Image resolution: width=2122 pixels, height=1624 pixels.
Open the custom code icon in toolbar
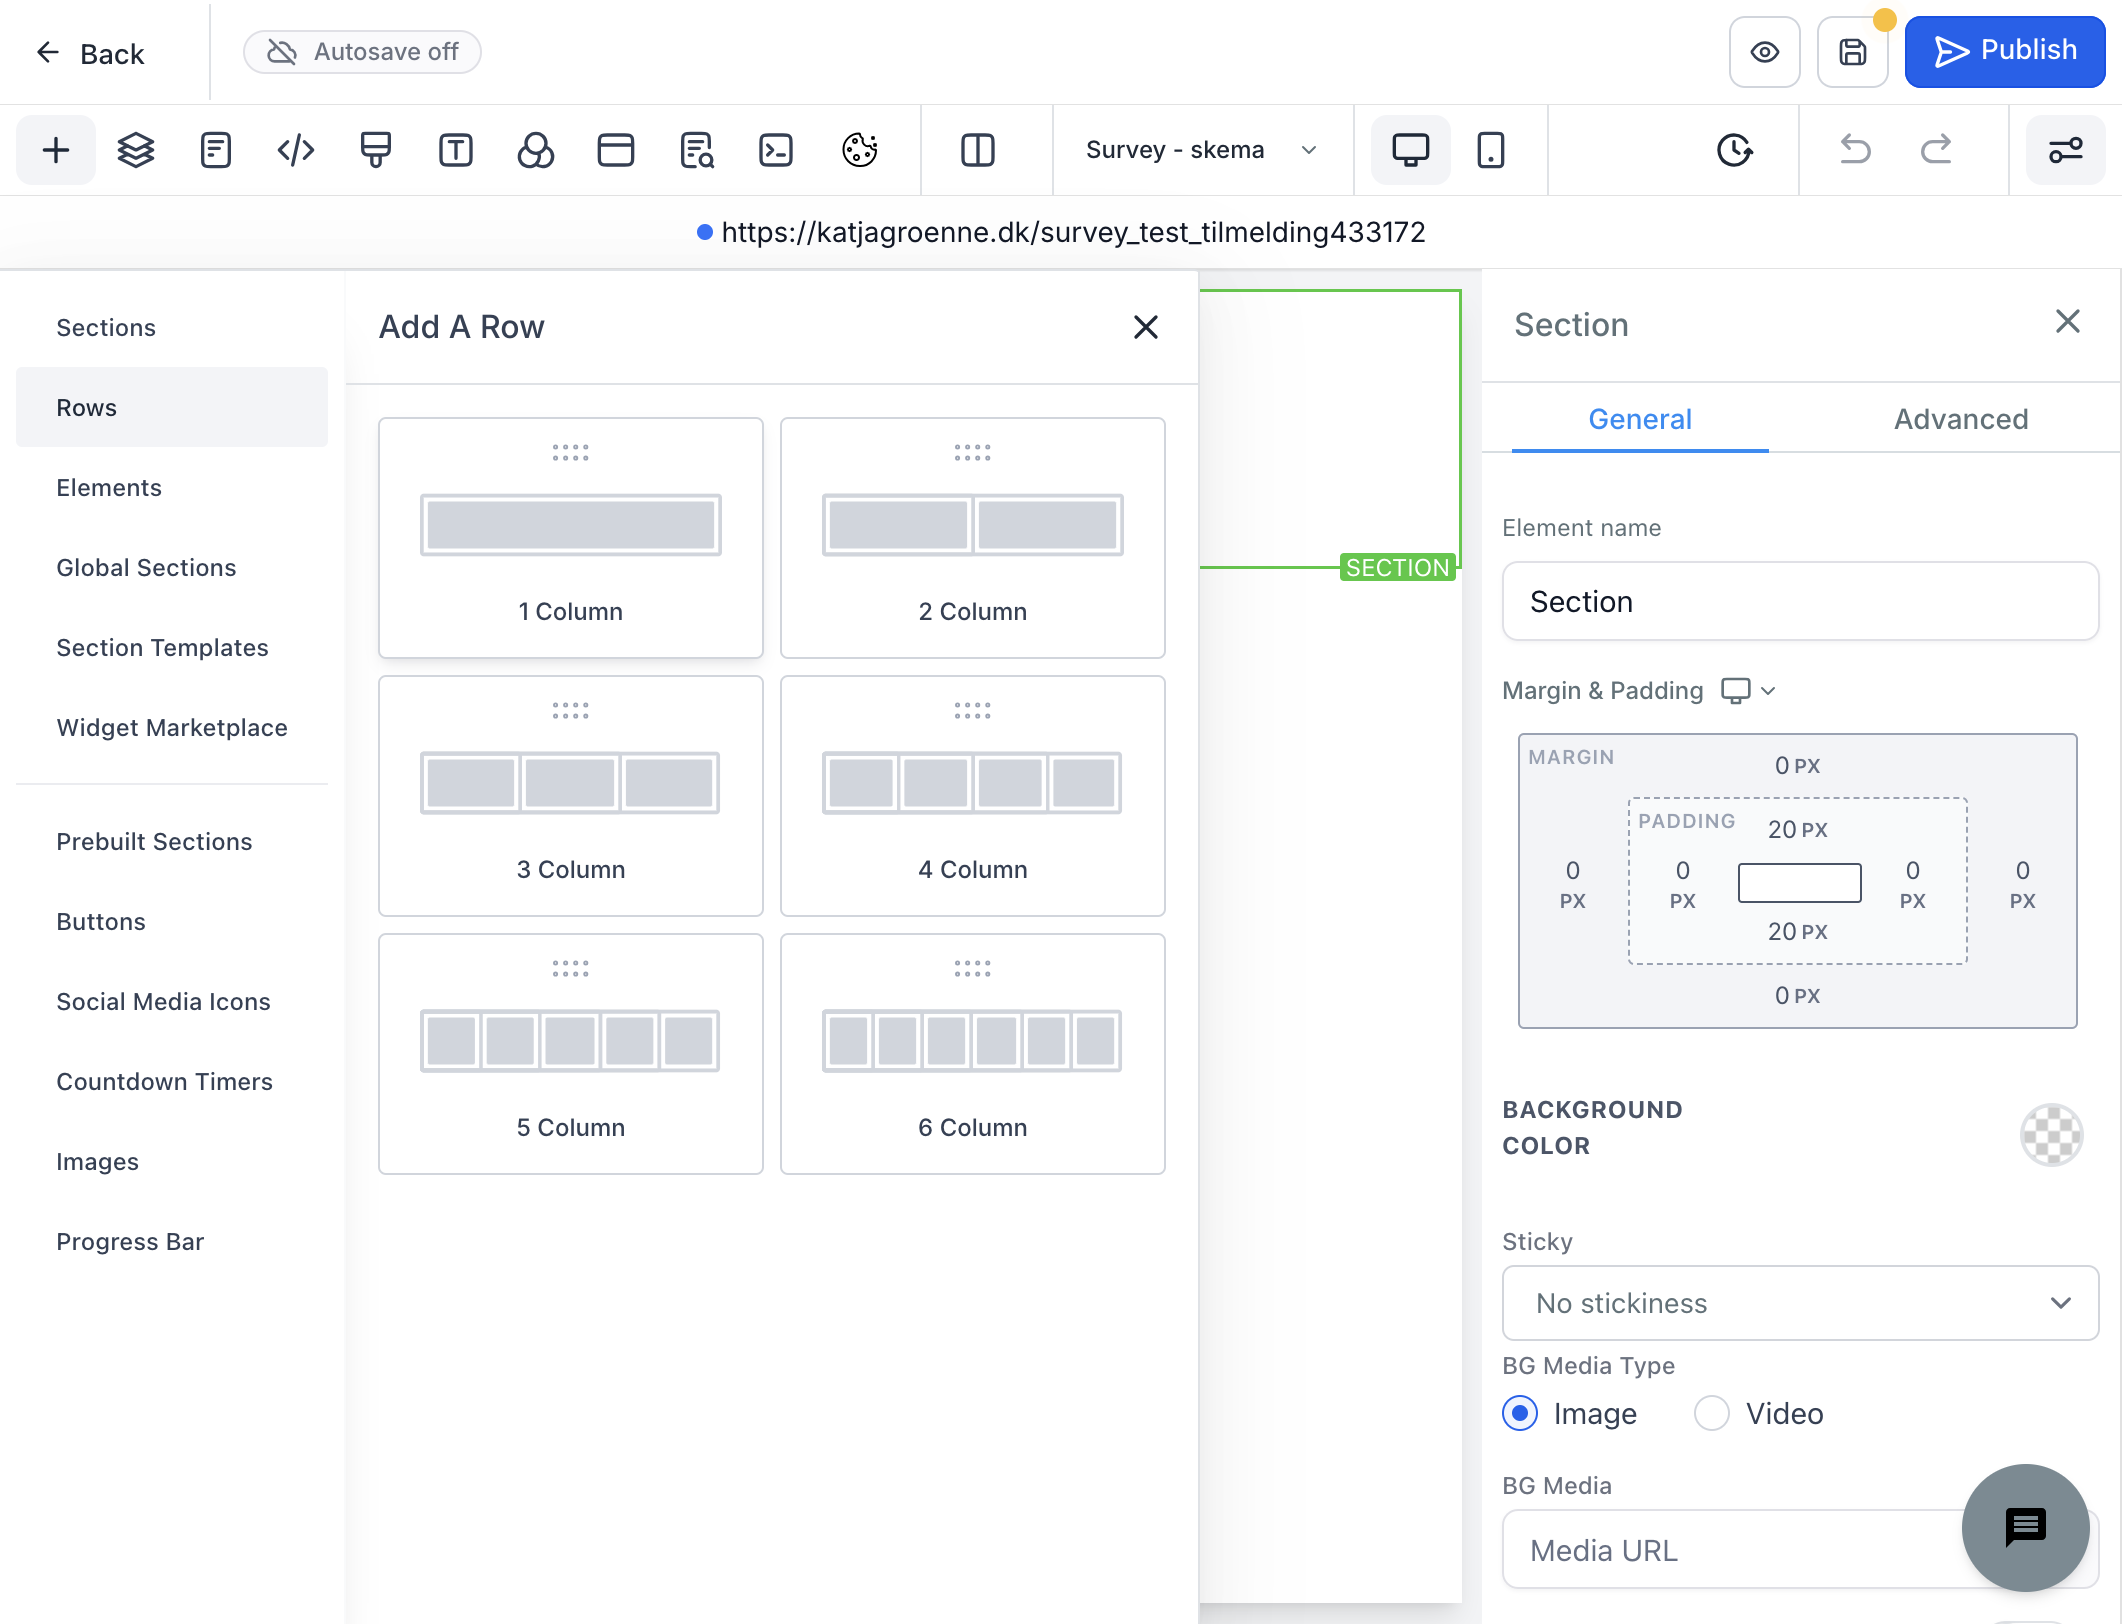(x=296, y=150)
